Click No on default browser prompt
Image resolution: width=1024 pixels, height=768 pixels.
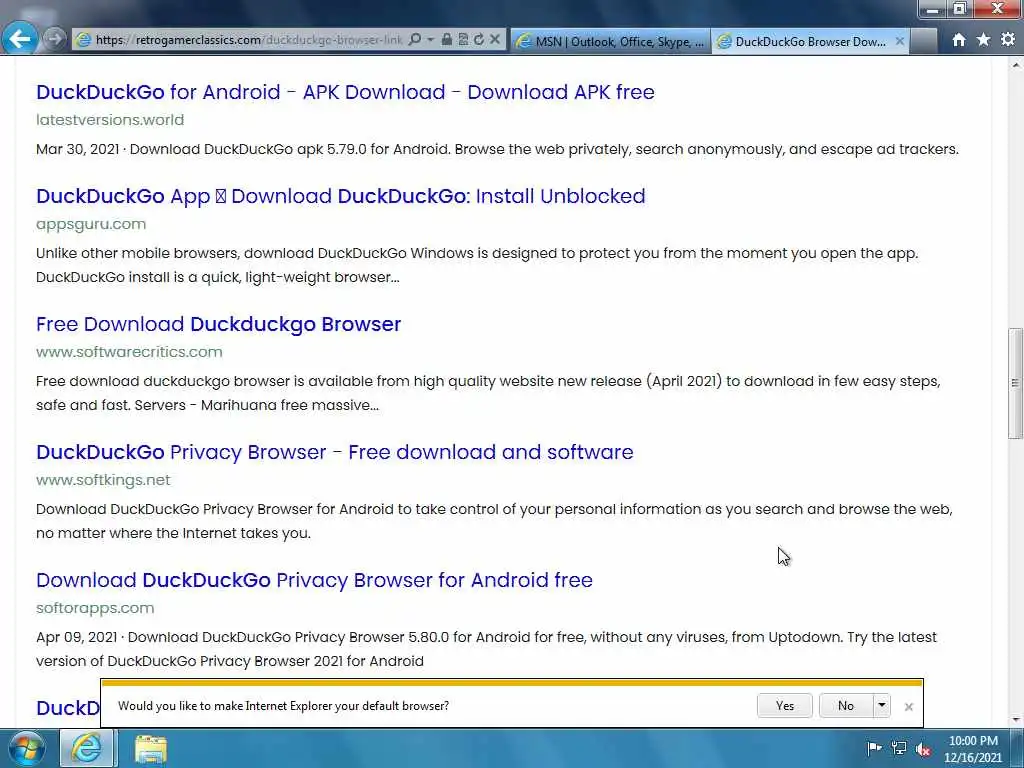click(846, 706)
